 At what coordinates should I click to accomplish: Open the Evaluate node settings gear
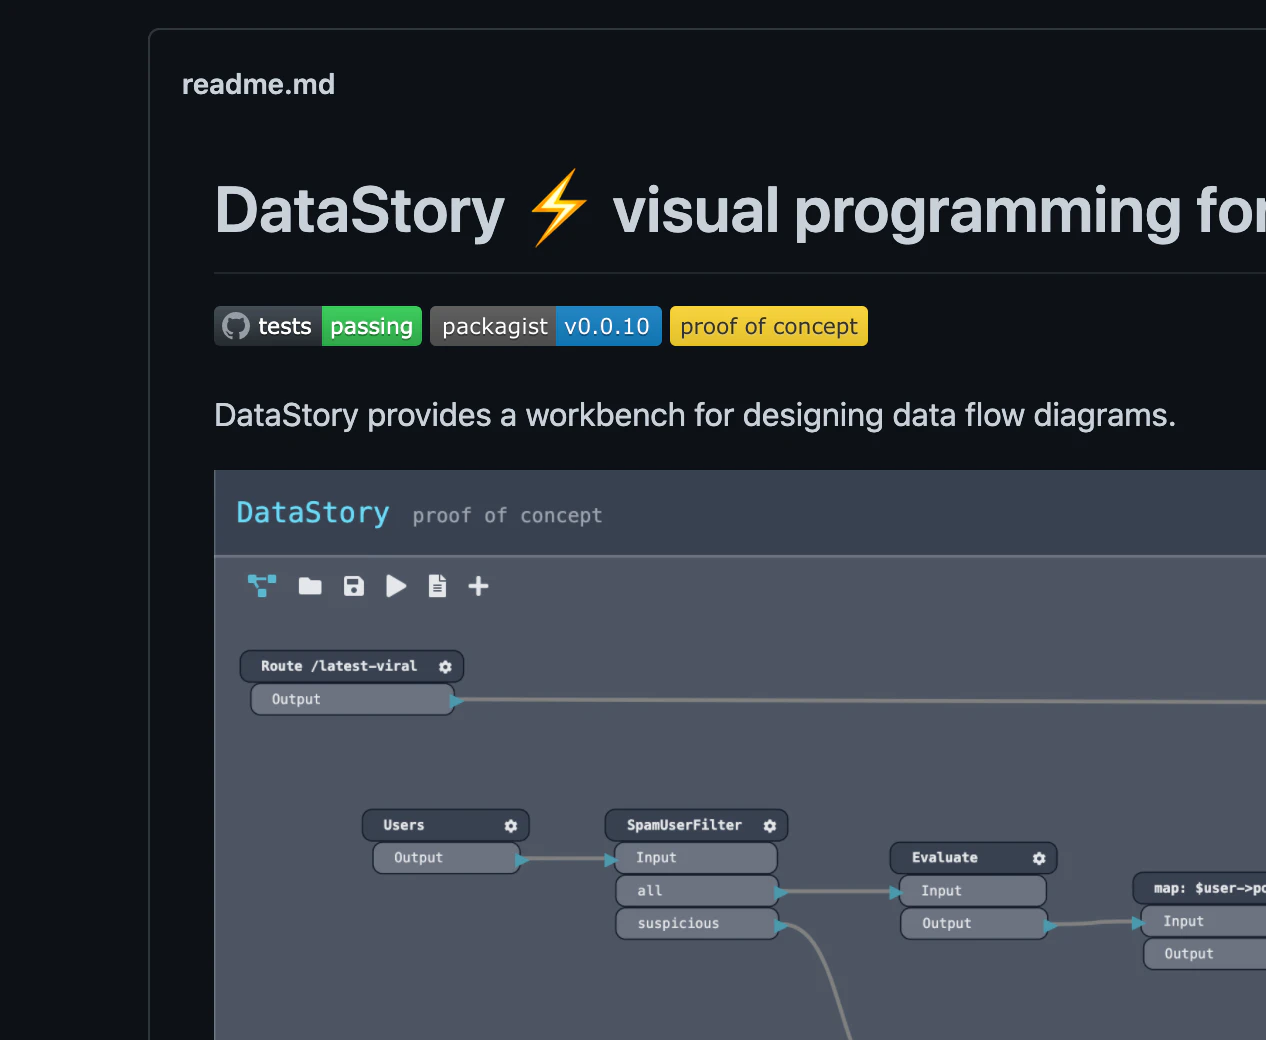point(1039,858)
